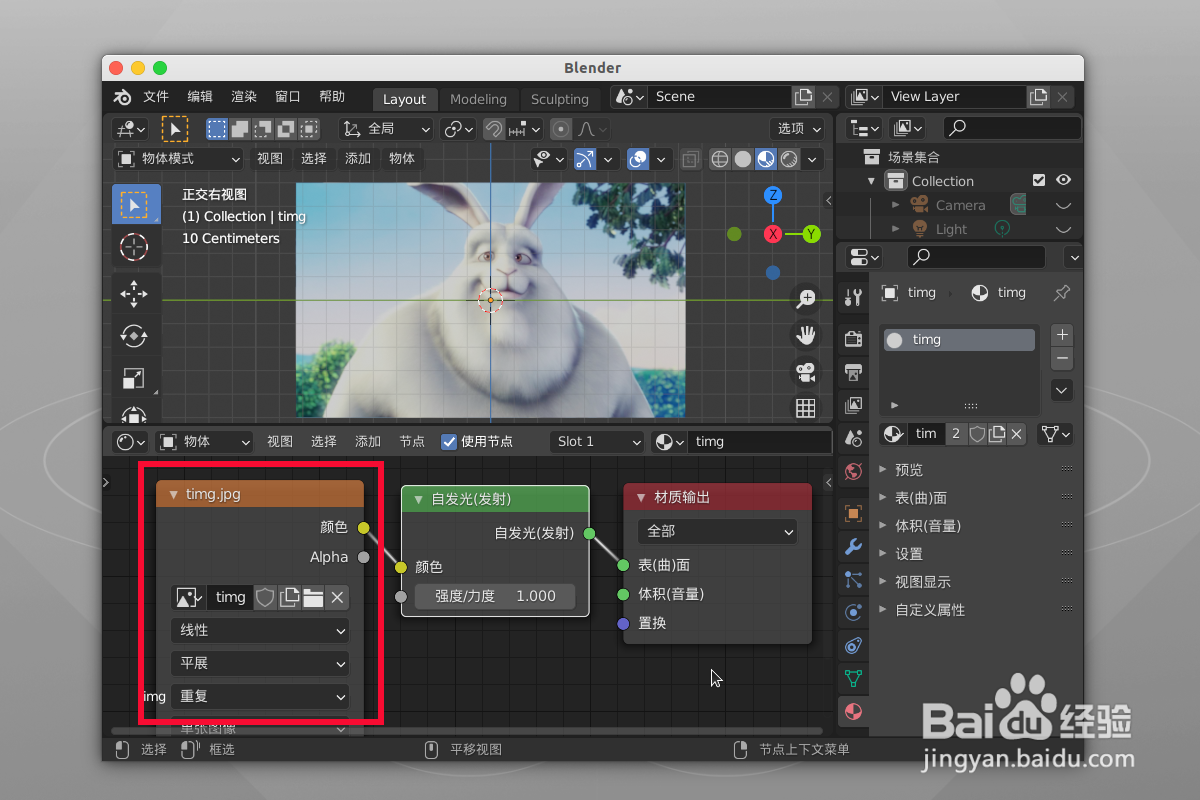Open the Material properties tab (red sphere)
Viewport: 1200px width, 800px height.
[x=853, y=712]
